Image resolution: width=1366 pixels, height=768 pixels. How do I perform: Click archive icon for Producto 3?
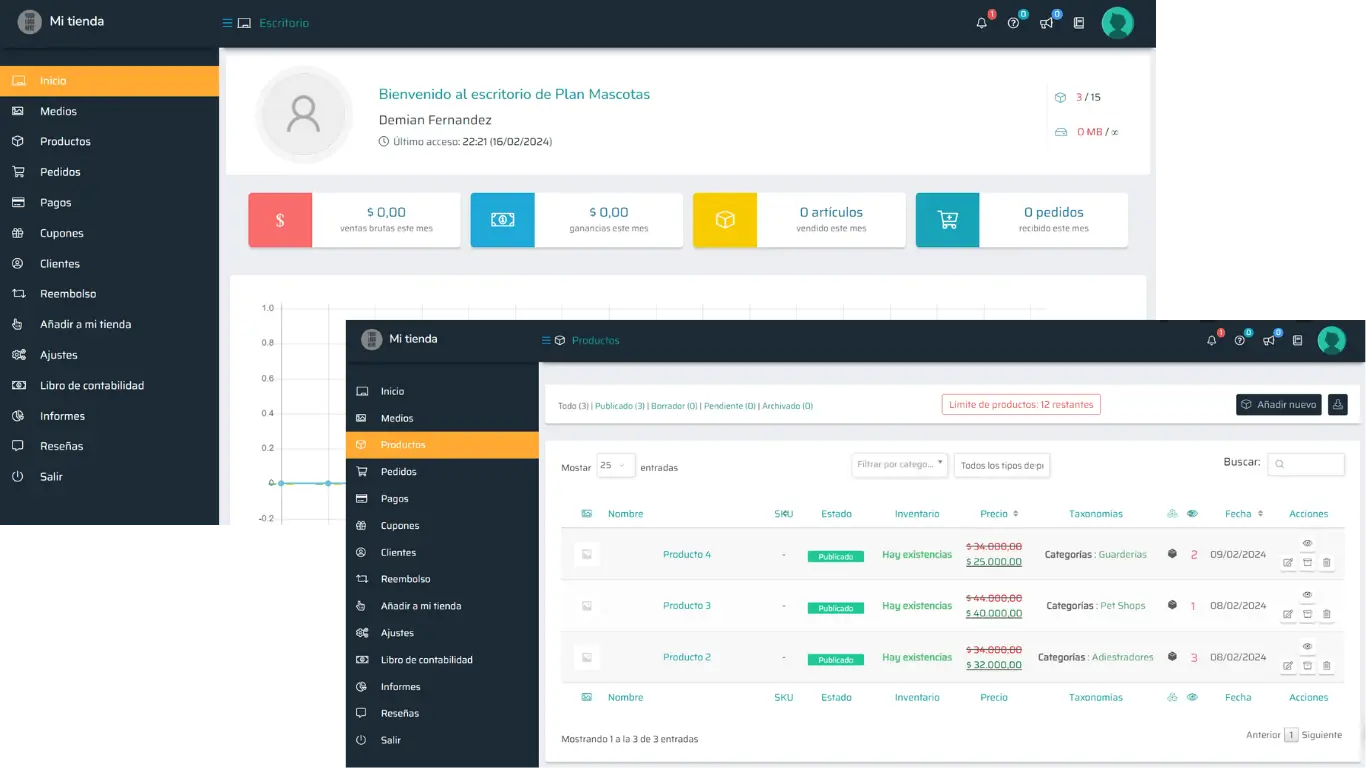[1307, 614]
